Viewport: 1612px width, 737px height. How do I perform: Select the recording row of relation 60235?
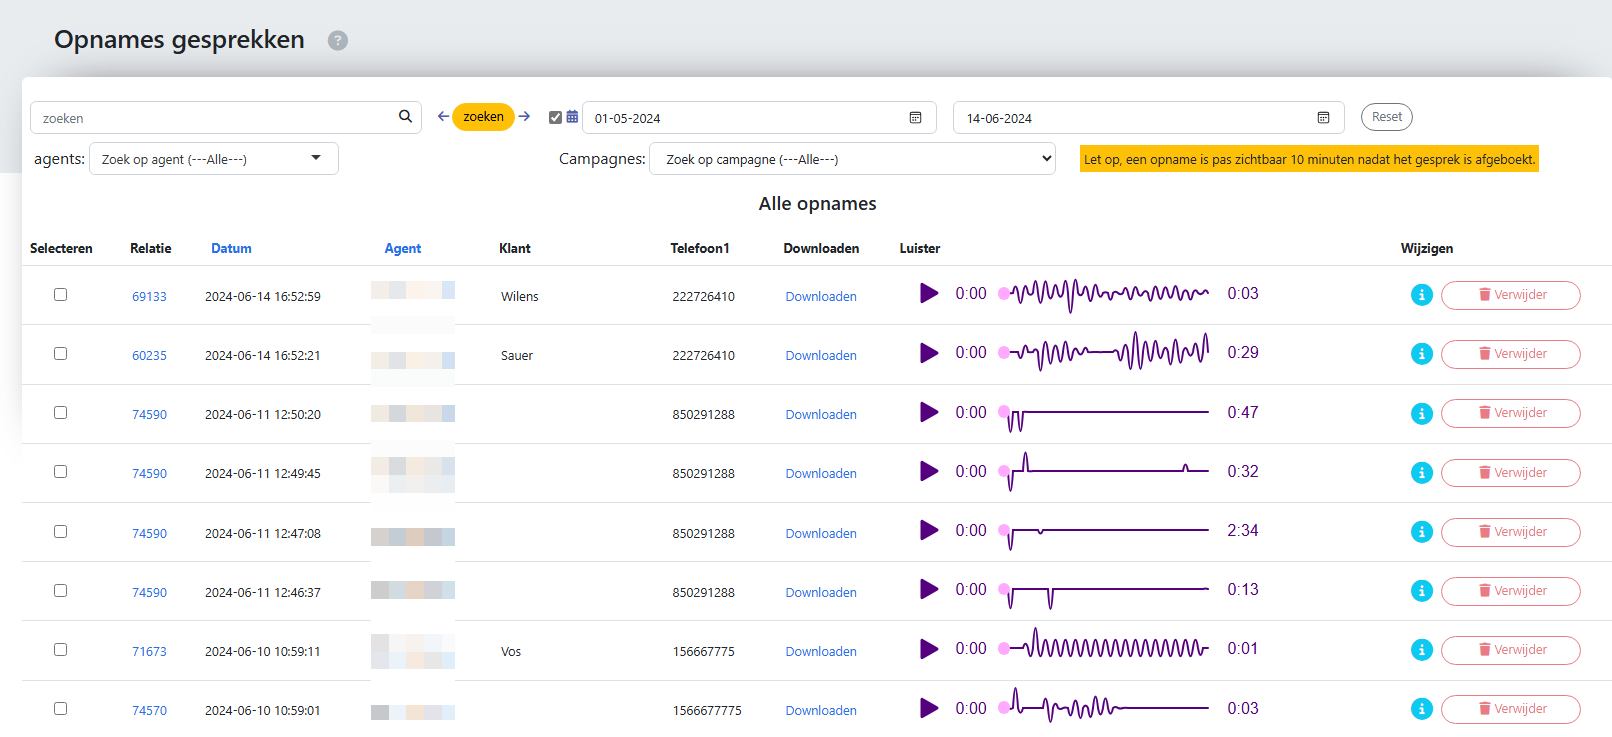point(60,354)
